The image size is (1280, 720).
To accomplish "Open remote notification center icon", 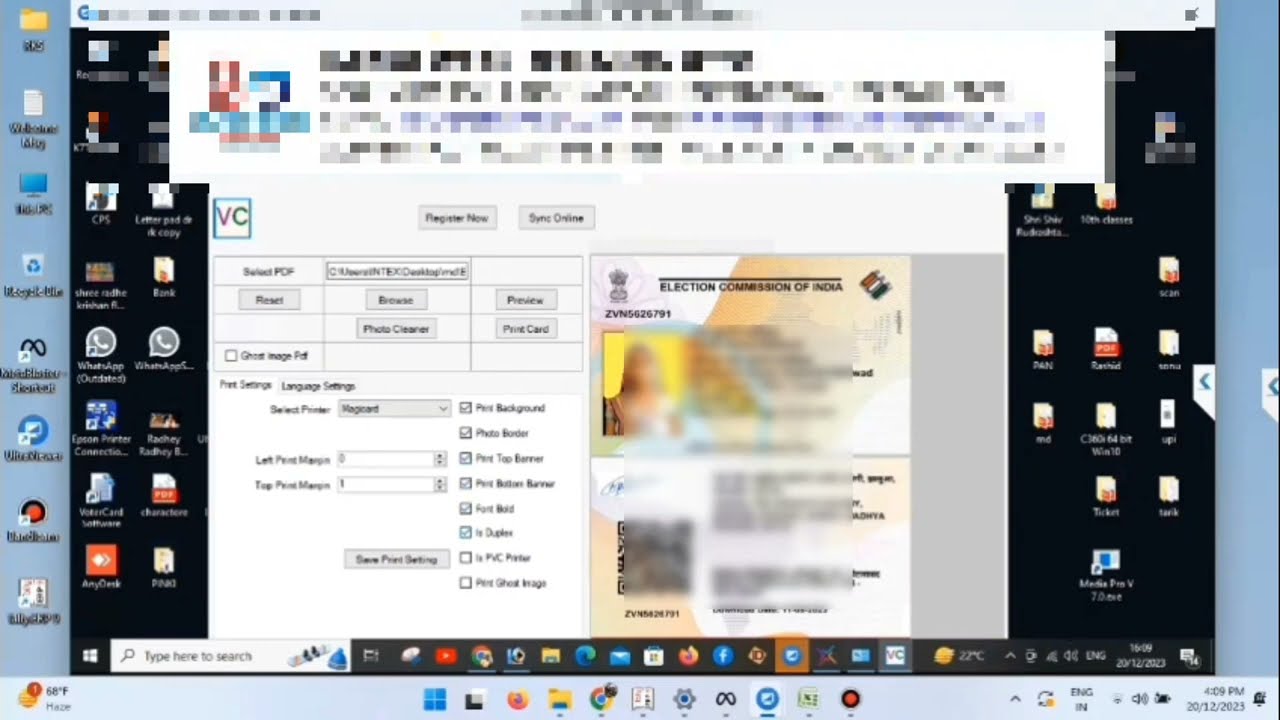I will coord(1189,656).
